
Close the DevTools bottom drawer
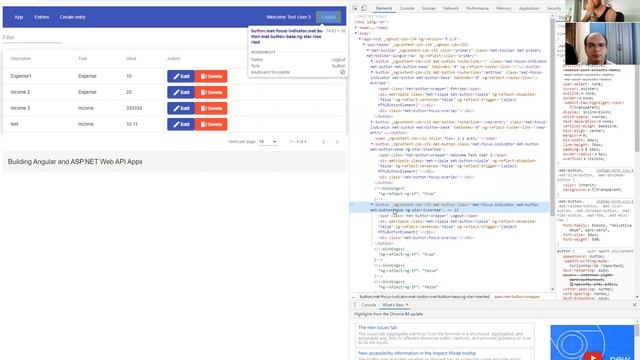tap(634, 305)
